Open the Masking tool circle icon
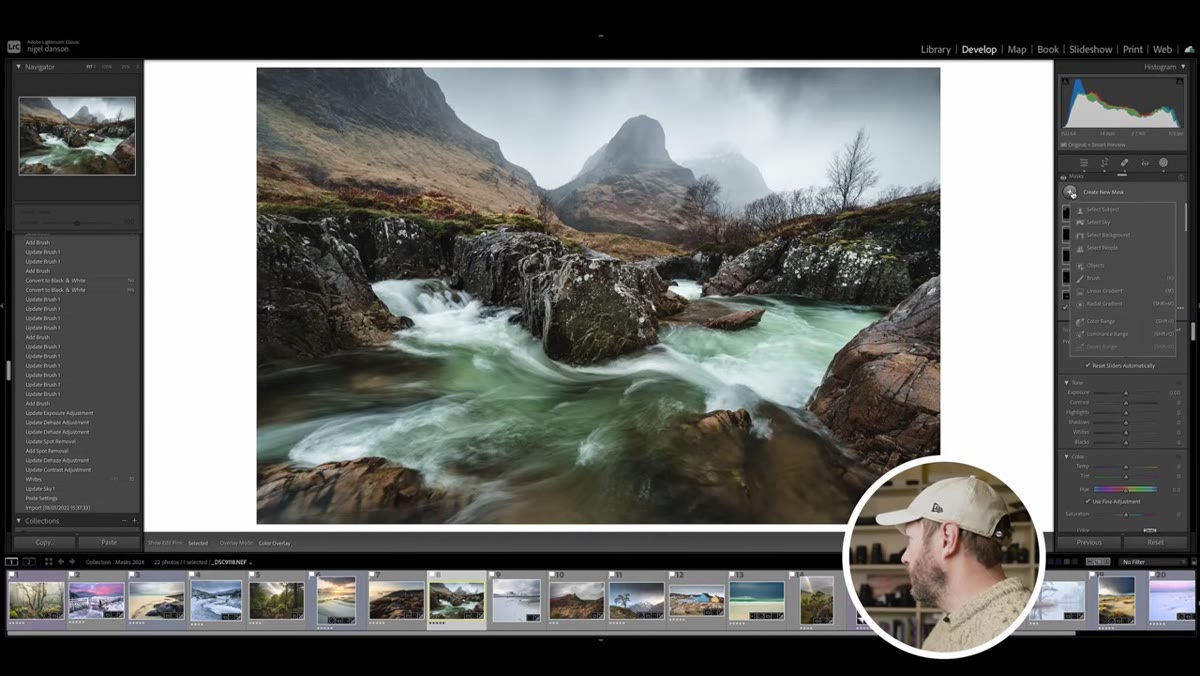Screen dimensions: 1200x676 [x=1163, y=163]
